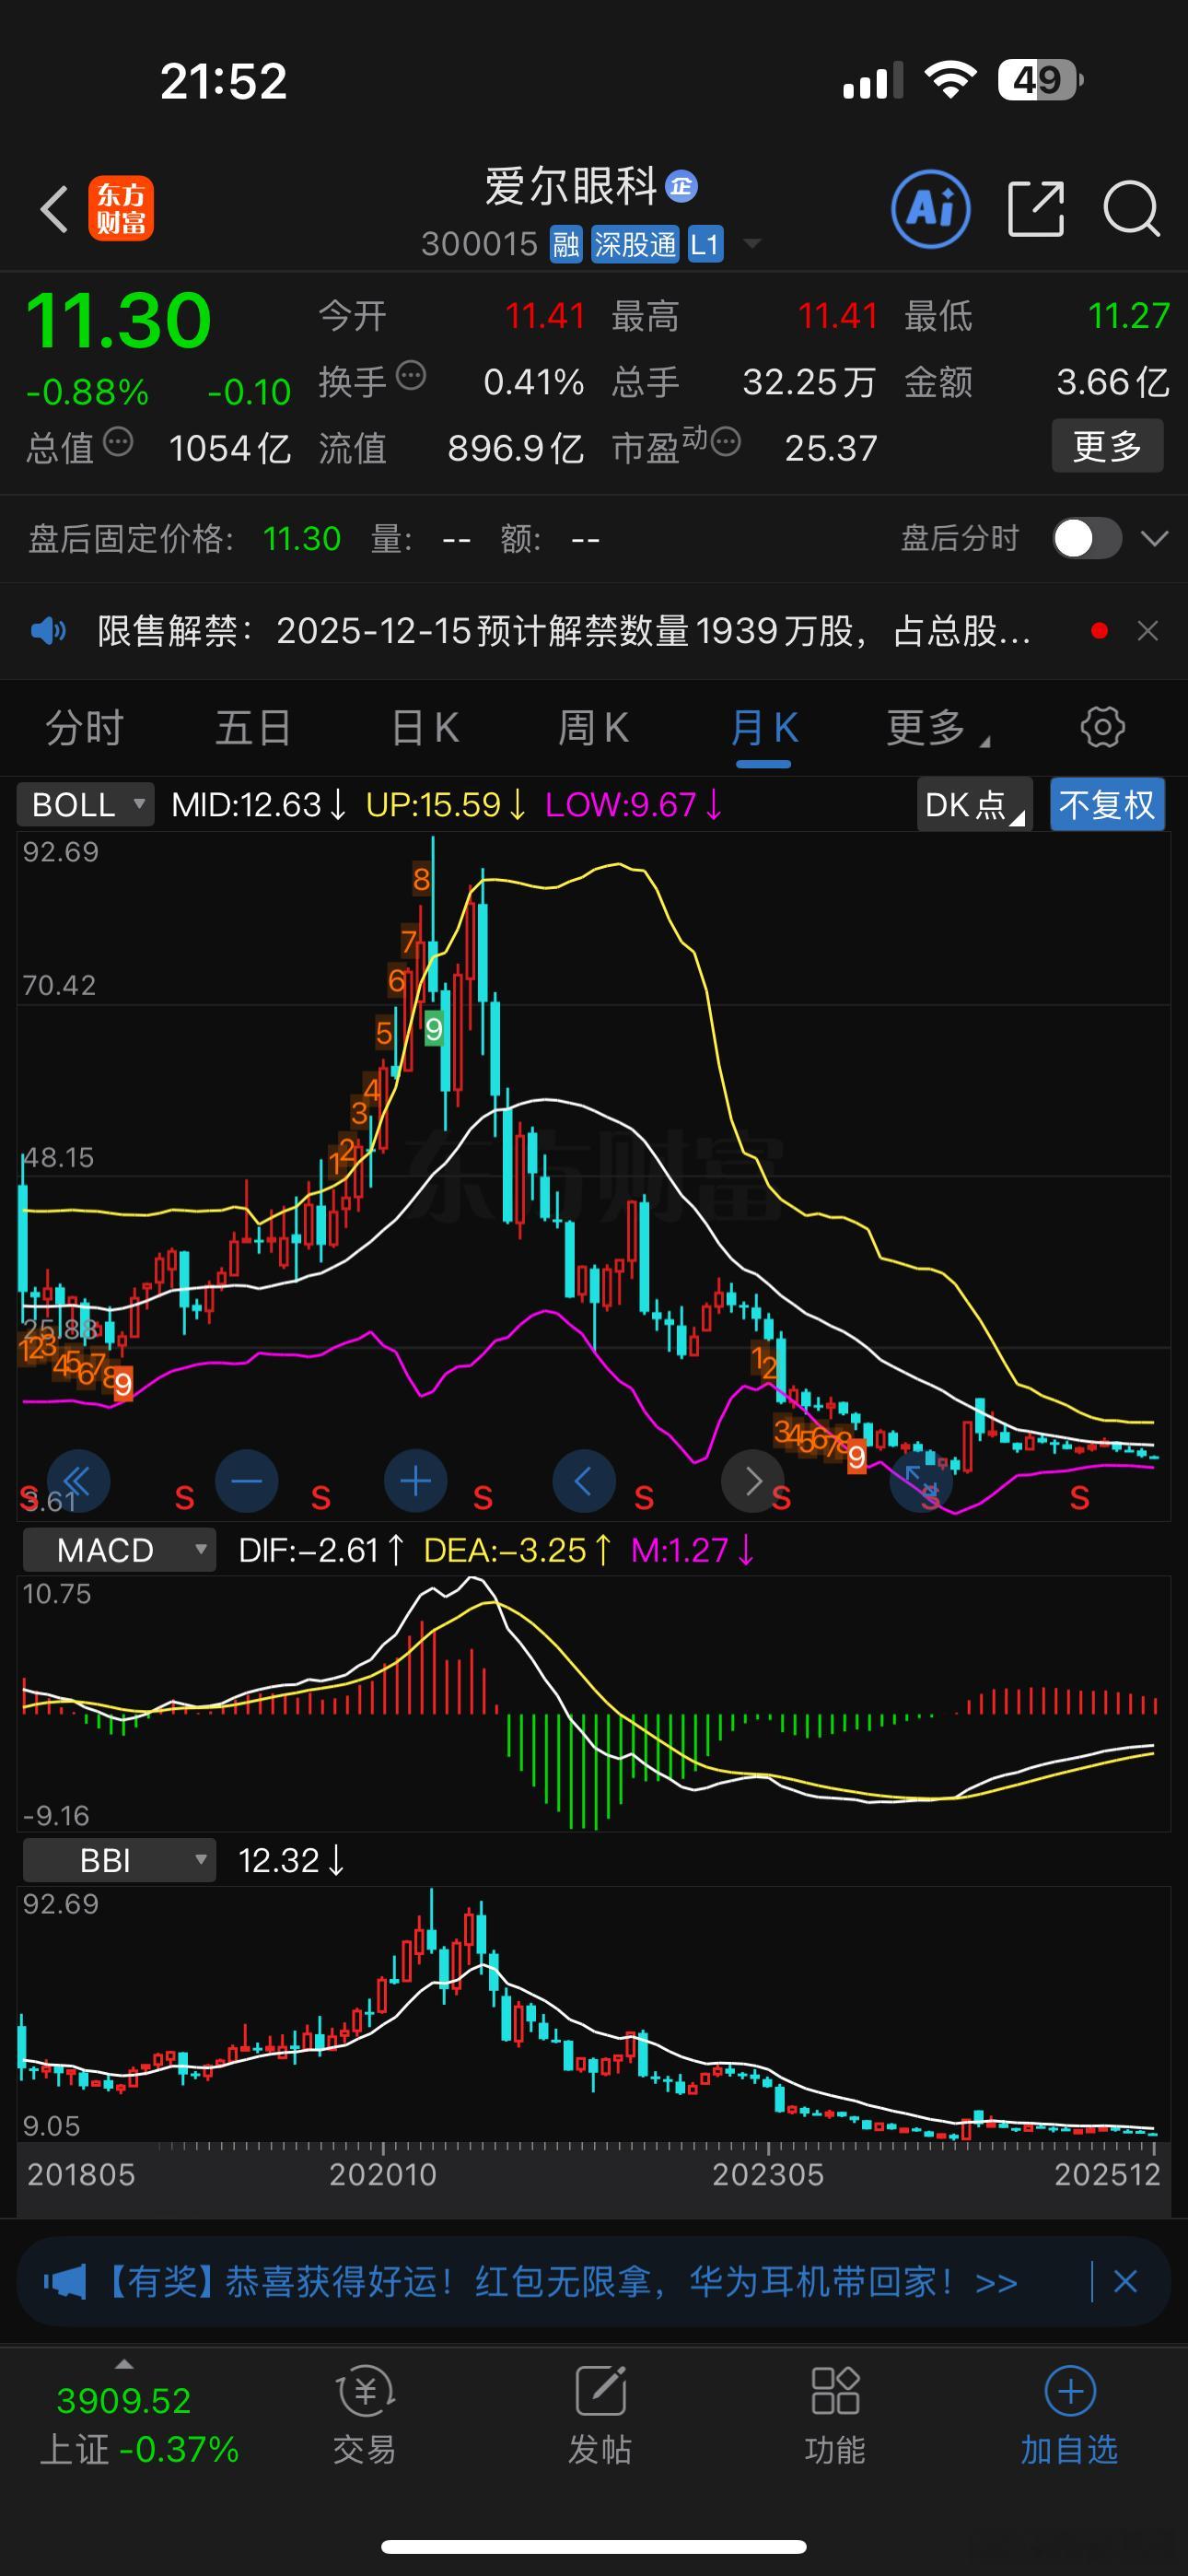The width and height of the screenshot is (1188, 2576).
Task: Open the search magnifier icon
Action: pyautogui.click(x=1131, y=209)
